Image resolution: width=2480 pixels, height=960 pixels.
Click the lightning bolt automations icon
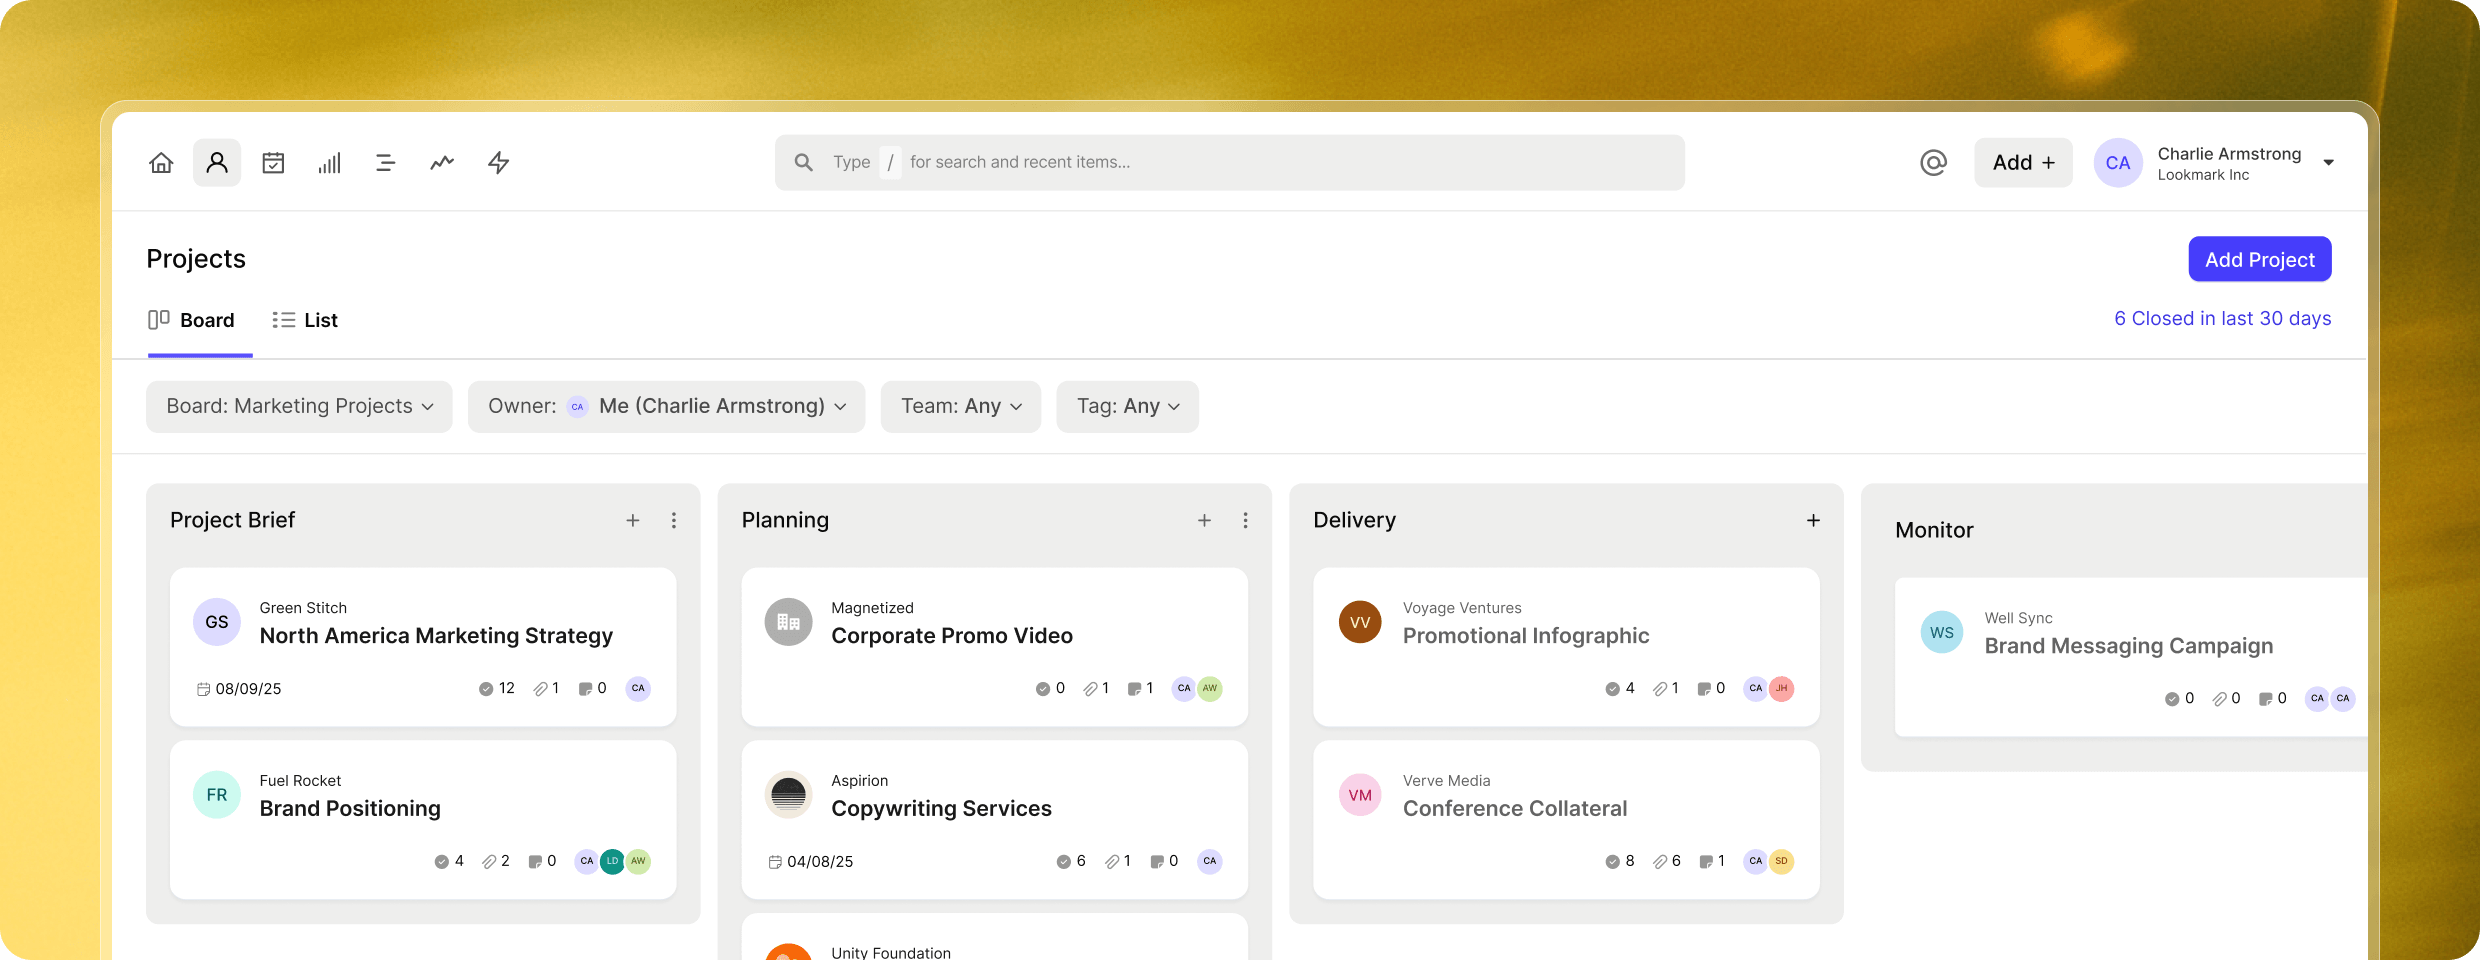(x=498, y=162)
